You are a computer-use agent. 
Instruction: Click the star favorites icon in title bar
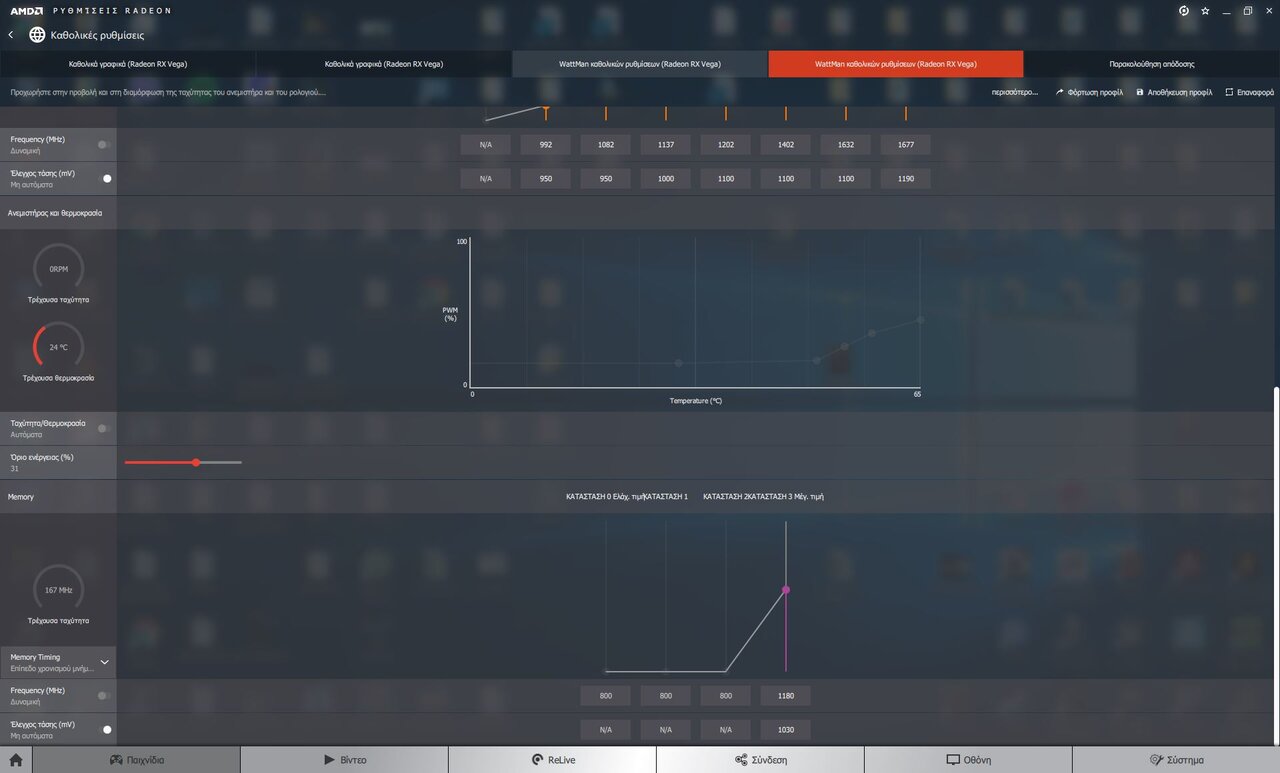tap(1205, 11)
